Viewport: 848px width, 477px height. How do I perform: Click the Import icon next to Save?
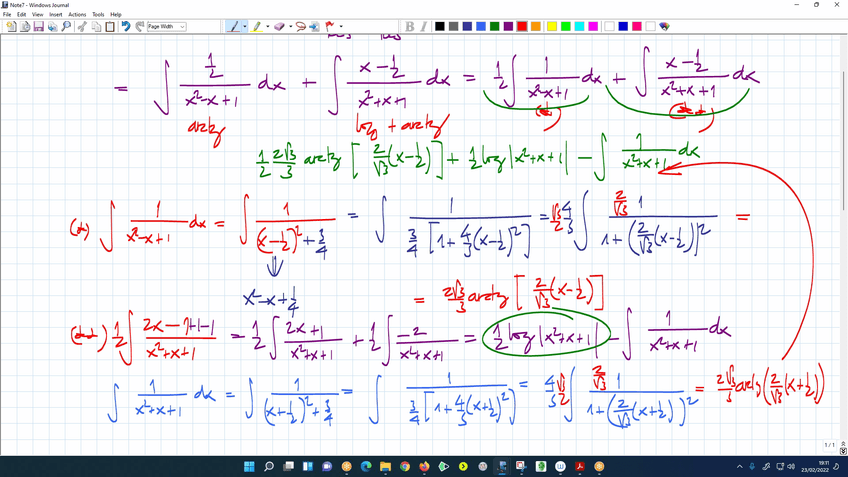52,26
